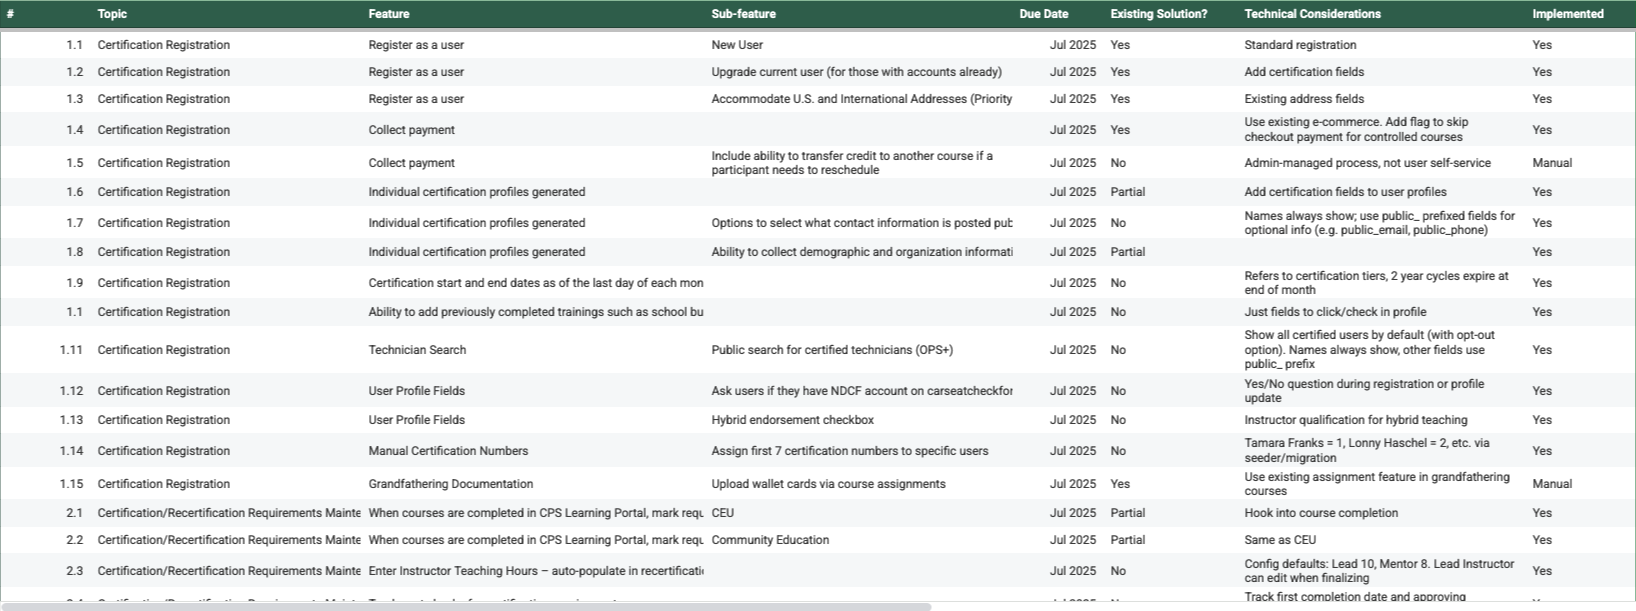This screenshot has width=1636, height=611.
Task: Click 'Yes' implemented value in row 1.13
Action: pyautogui.click(x=1542, y=420)
